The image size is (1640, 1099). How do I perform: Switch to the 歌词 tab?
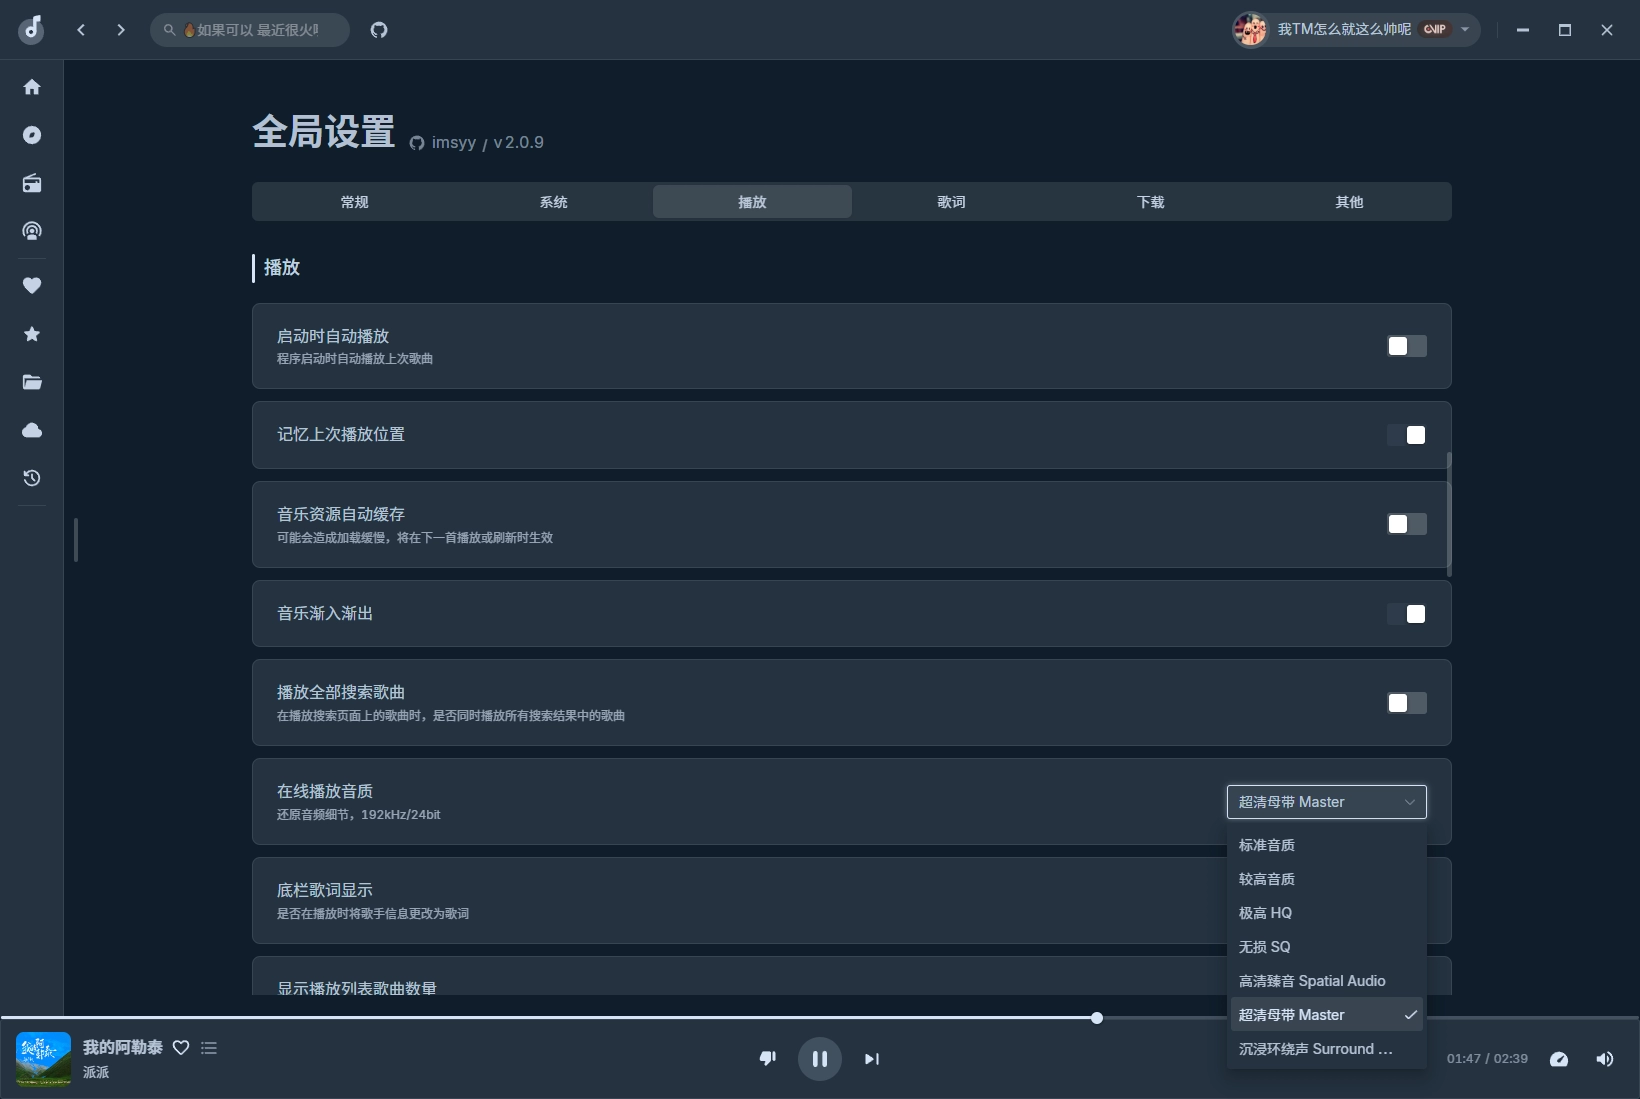[951, 202]
